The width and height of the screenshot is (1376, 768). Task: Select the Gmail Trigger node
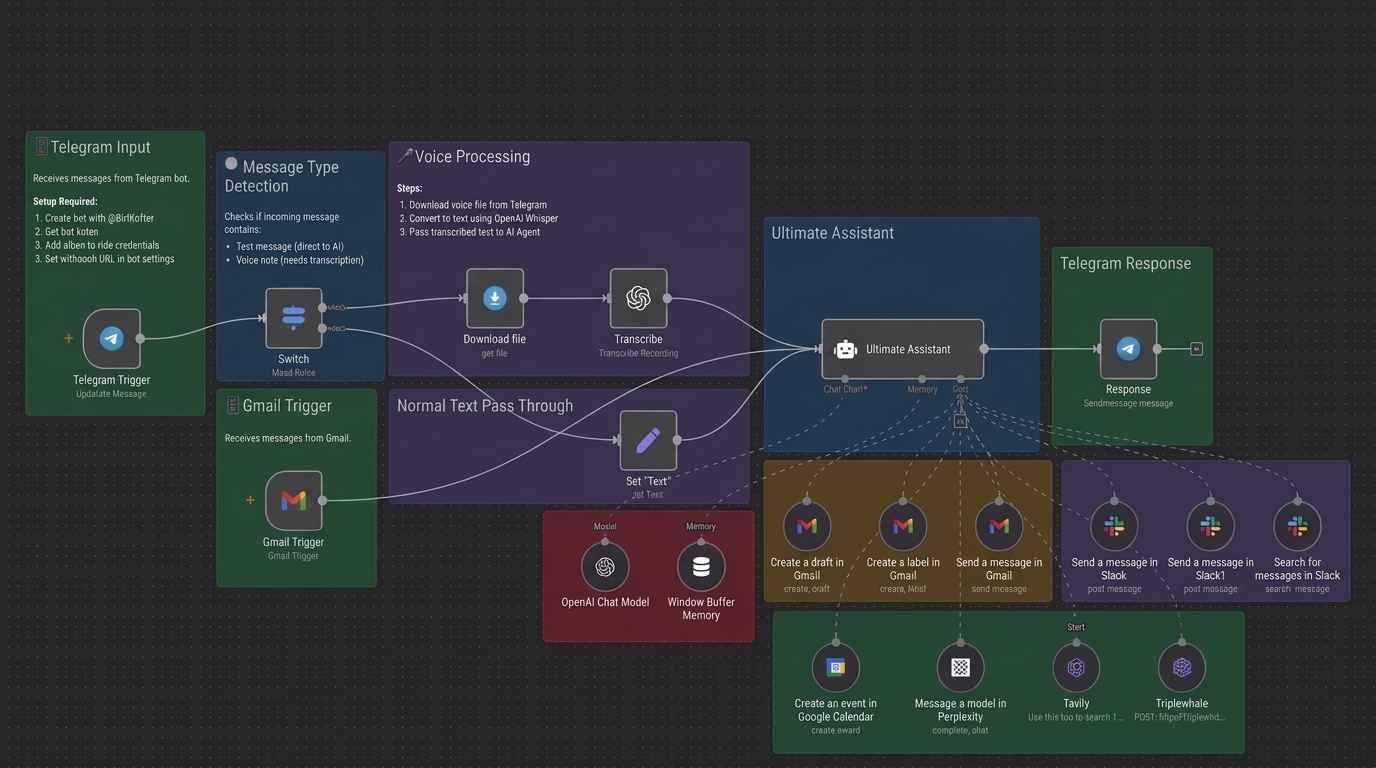click(x=293, y=500)
